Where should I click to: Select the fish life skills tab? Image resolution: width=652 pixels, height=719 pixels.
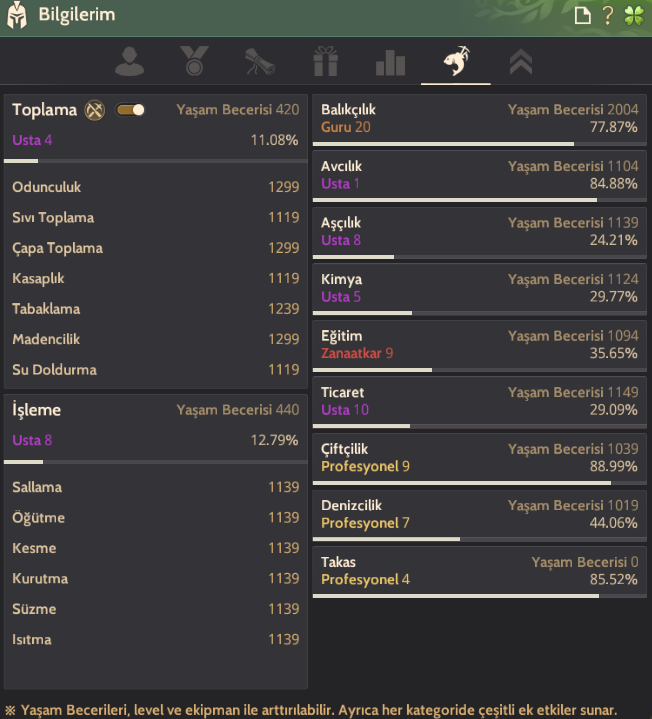coord(455,62)
